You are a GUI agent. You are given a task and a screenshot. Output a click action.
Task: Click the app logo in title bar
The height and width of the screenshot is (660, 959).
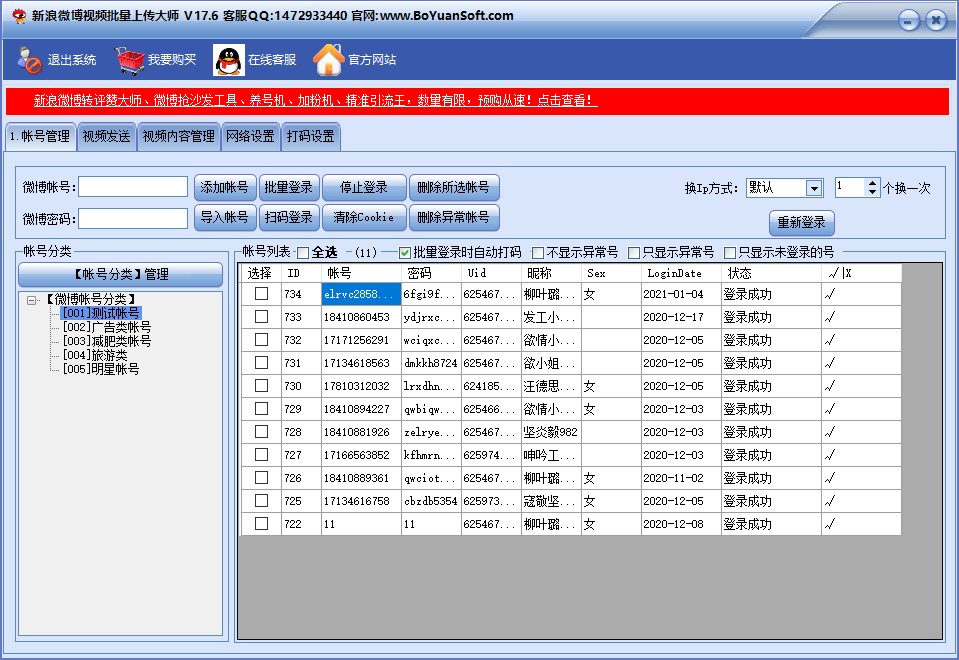(19, 15)
